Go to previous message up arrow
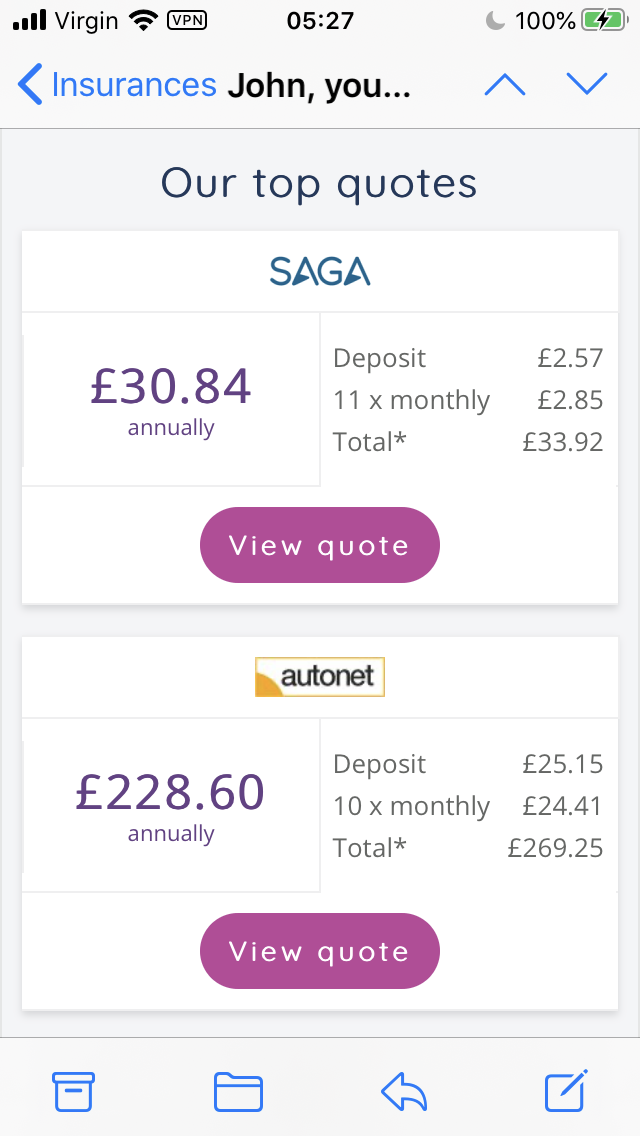640x1136 pixels. [504, 85]
